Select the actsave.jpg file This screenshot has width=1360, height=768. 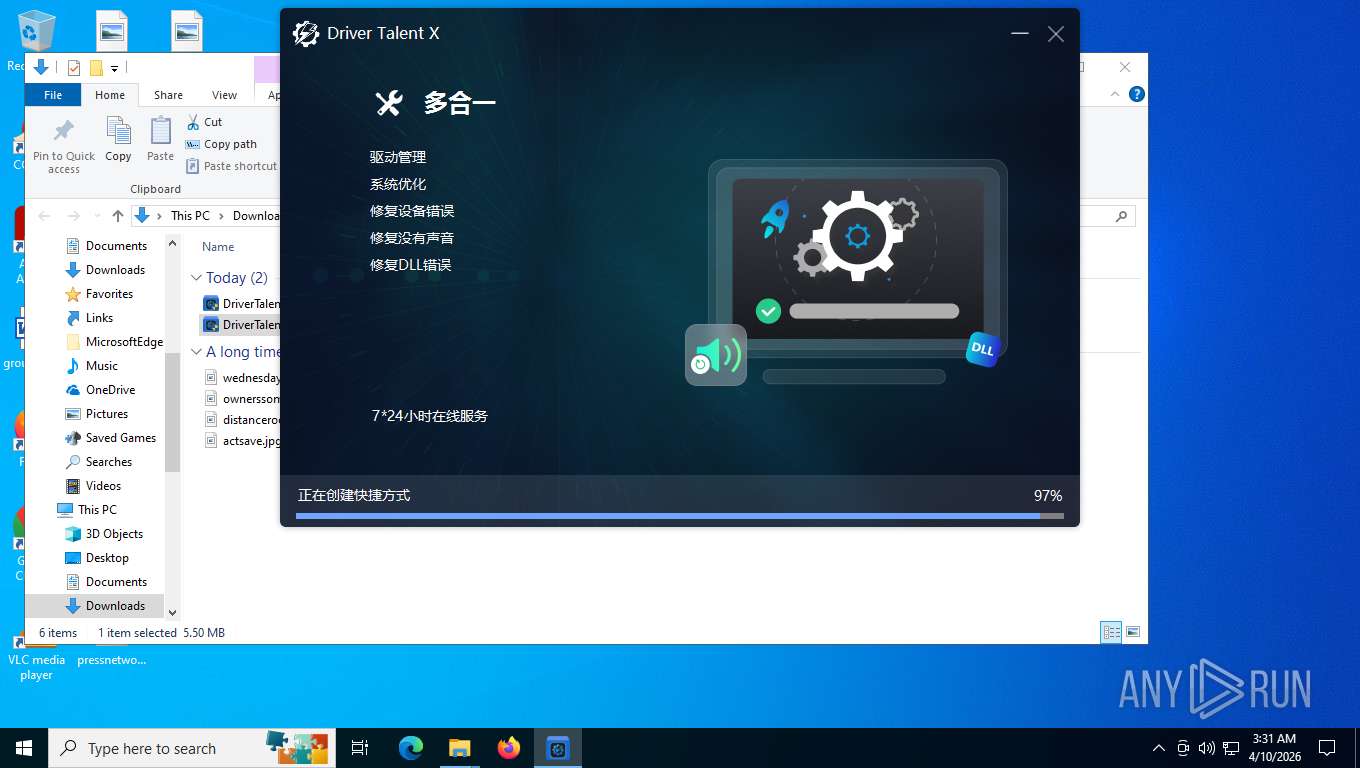(x=243, y=441)
